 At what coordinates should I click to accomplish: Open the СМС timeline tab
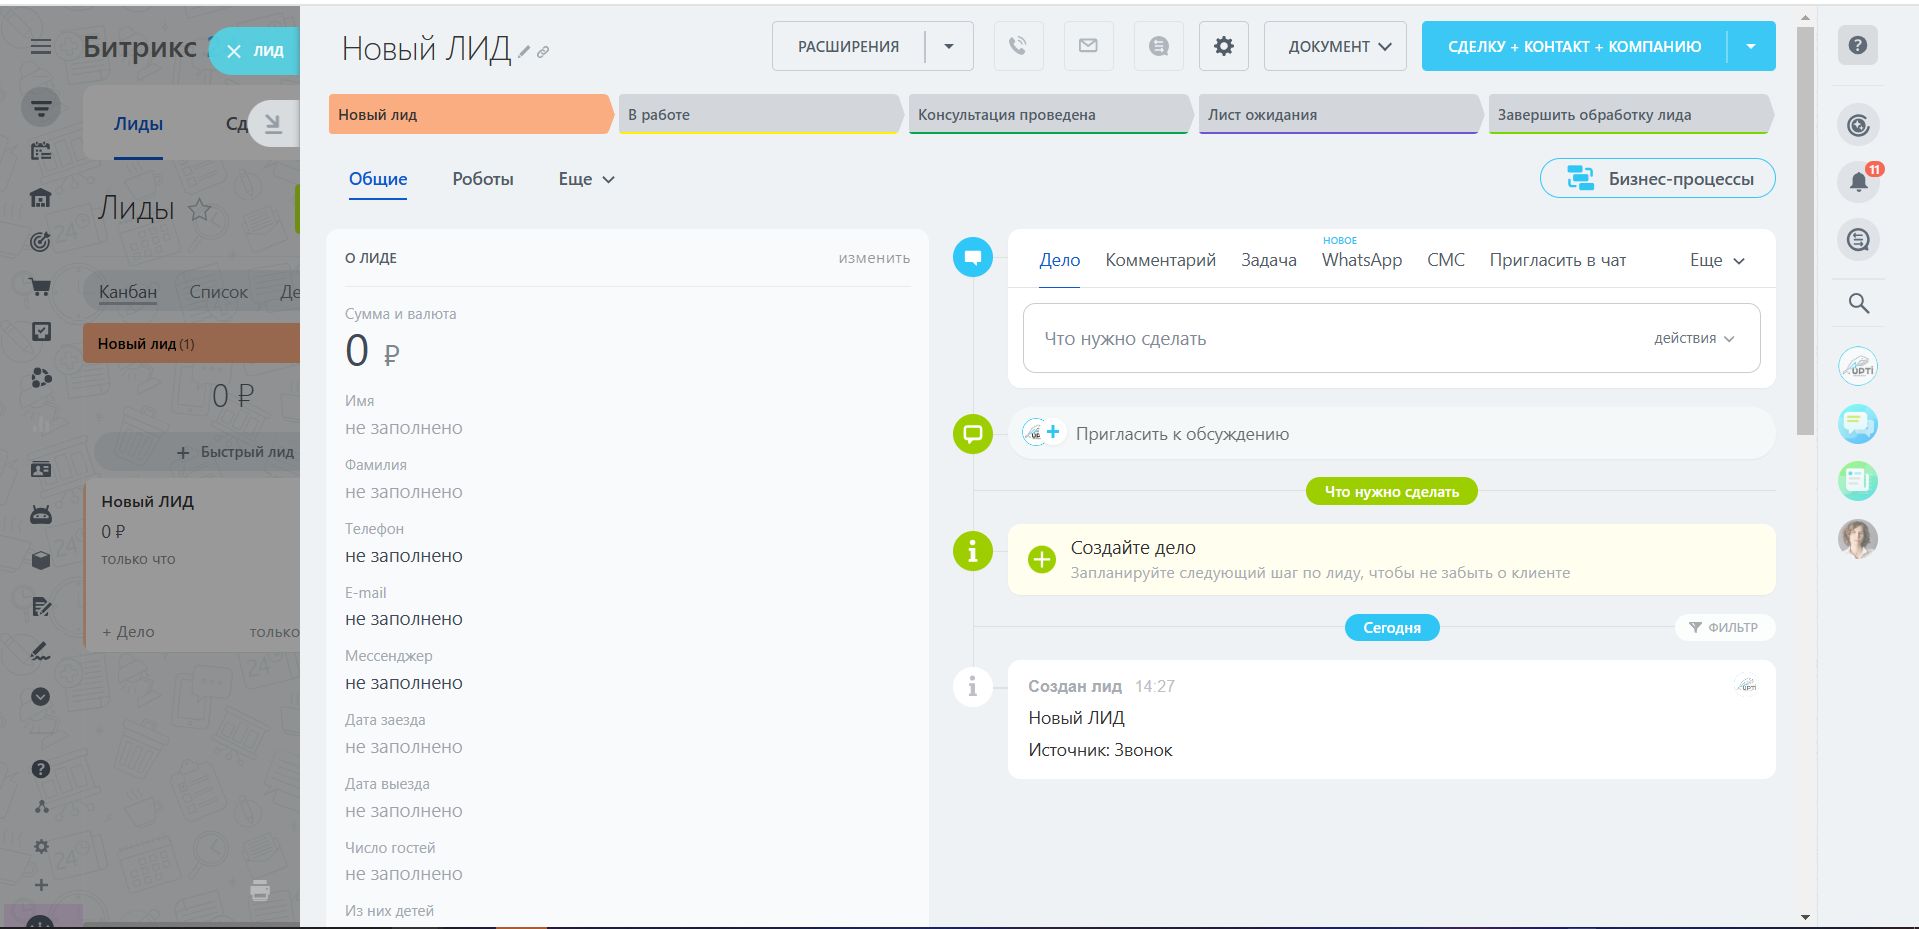point(1446,260)
